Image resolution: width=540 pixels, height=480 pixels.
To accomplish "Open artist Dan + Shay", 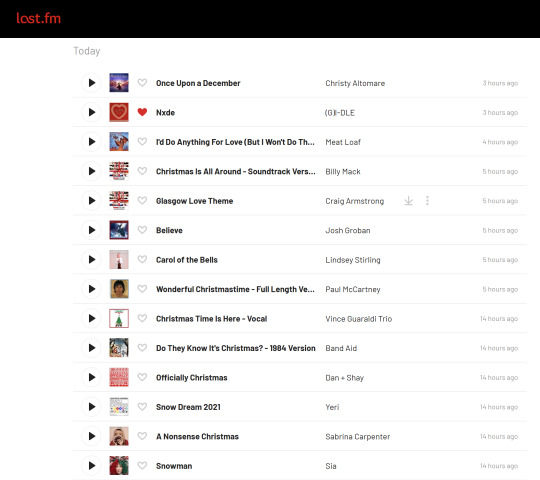I will pyautogui.click(x=344, y=378).
